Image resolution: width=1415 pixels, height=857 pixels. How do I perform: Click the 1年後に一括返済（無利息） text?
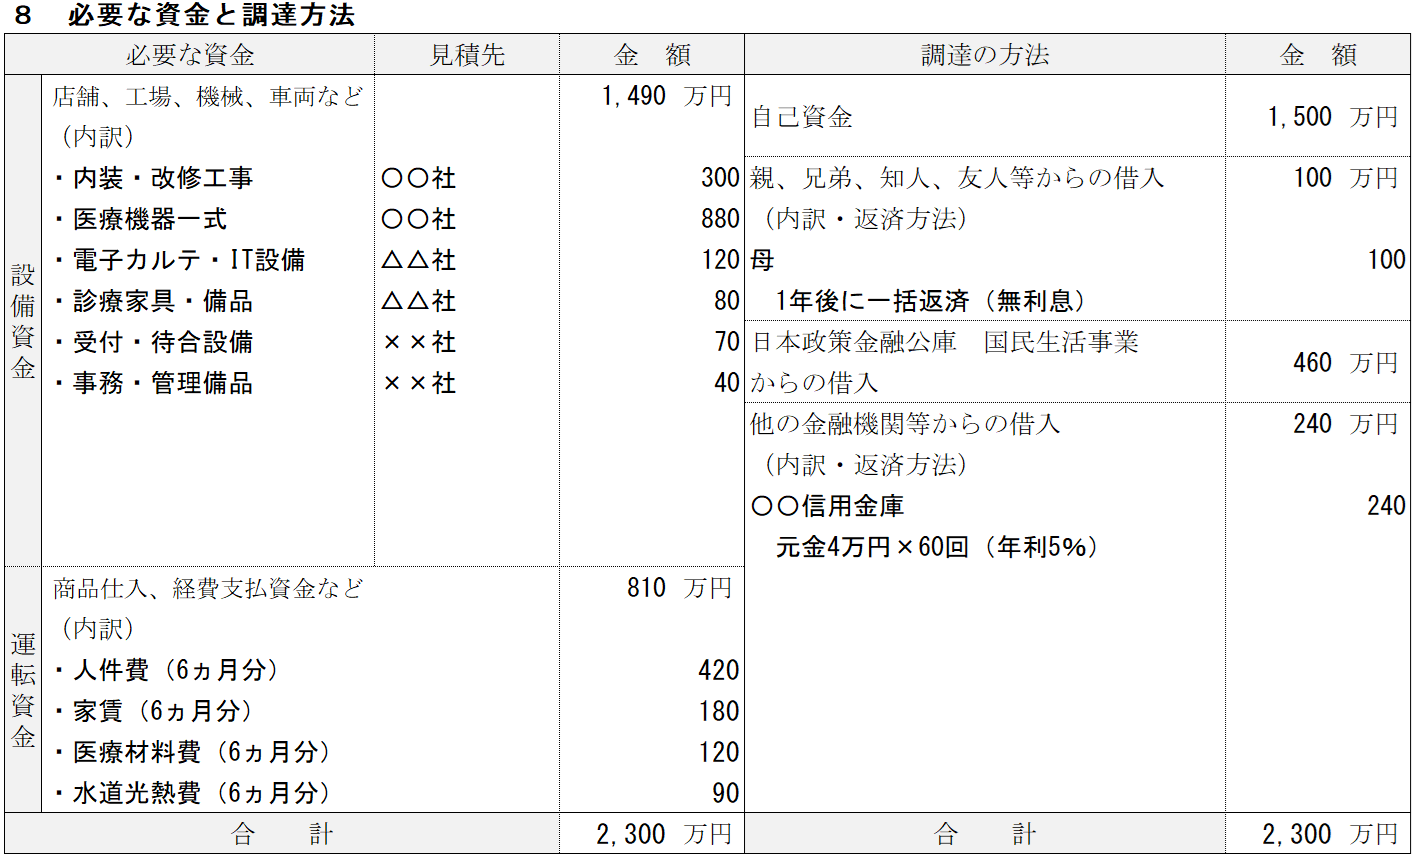[x=930, y=301]
